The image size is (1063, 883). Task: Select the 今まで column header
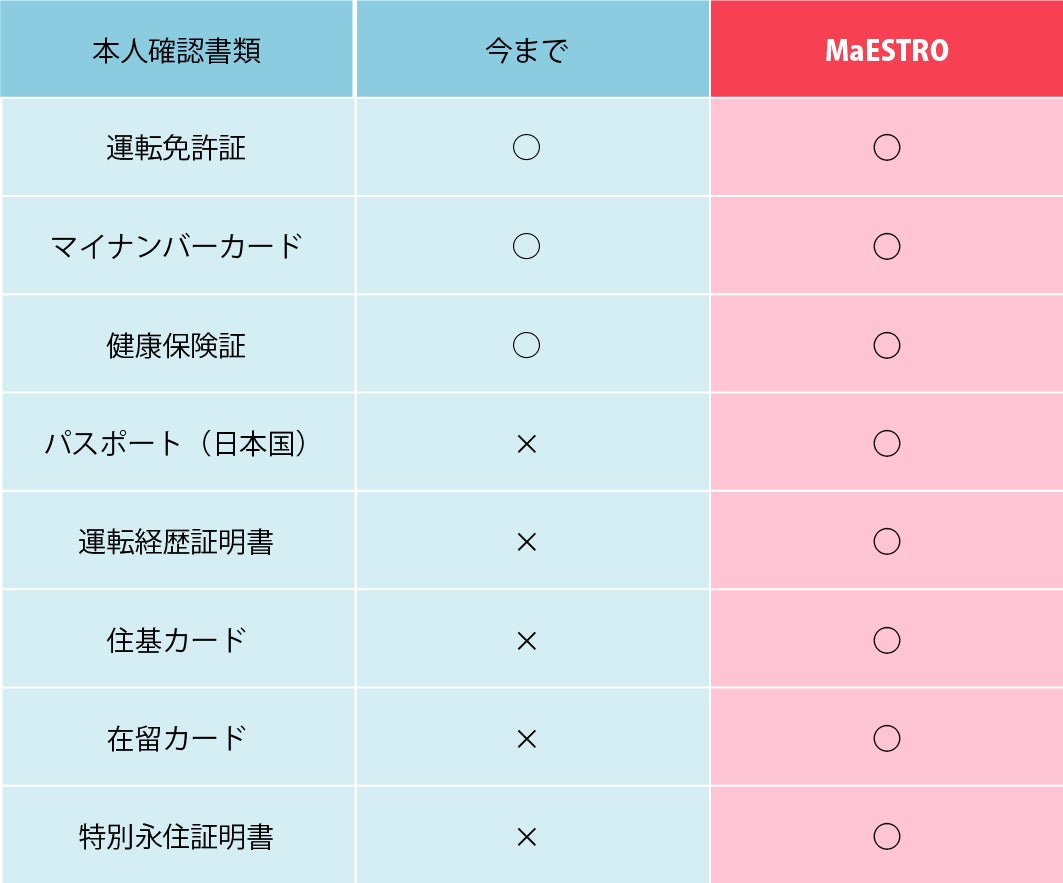pyautogui.click(x=527, y=50)
